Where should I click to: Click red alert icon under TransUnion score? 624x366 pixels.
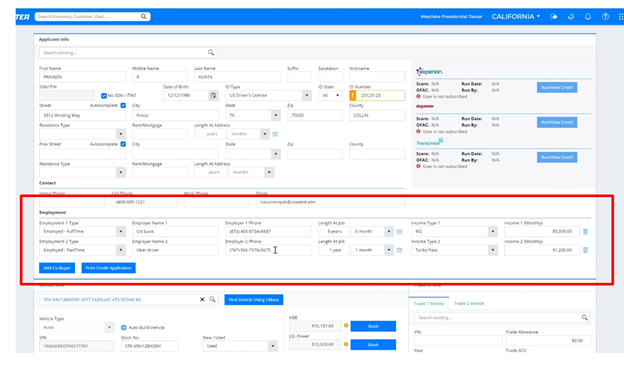coord(418,166)
